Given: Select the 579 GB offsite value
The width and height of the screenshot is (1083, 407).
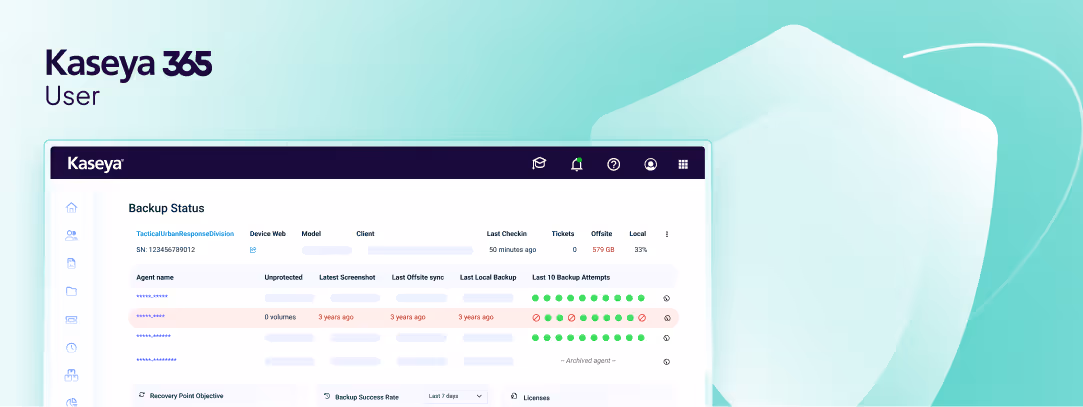Looking at the screenshot, I should [603, 249].
